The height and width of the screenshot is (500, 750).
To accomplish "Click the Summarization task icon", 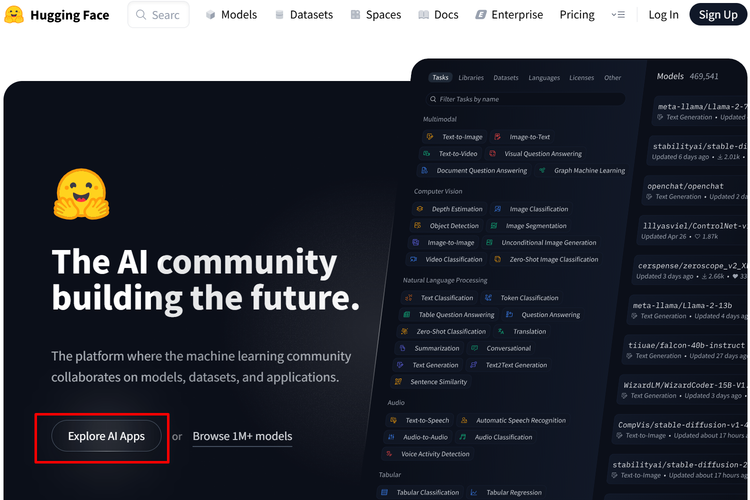I will pyautogui.click(x=403, y=348).
